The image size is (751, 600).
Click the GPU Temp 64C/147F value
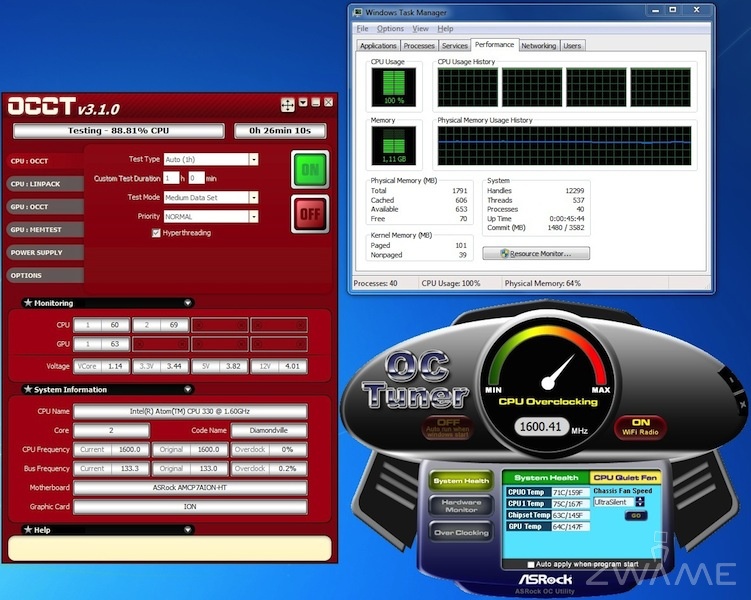570,527
